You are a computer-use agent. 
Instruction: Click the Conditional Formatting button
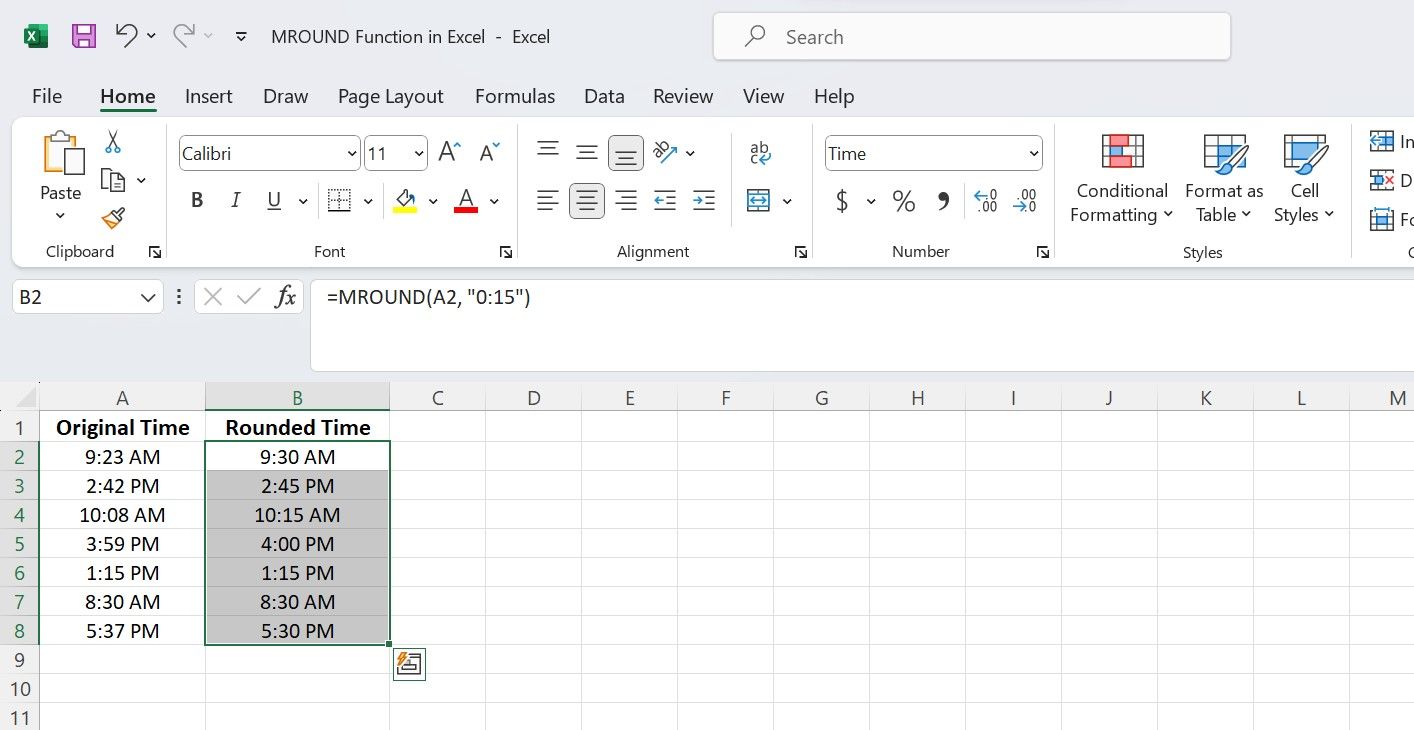click(1122, 180)
